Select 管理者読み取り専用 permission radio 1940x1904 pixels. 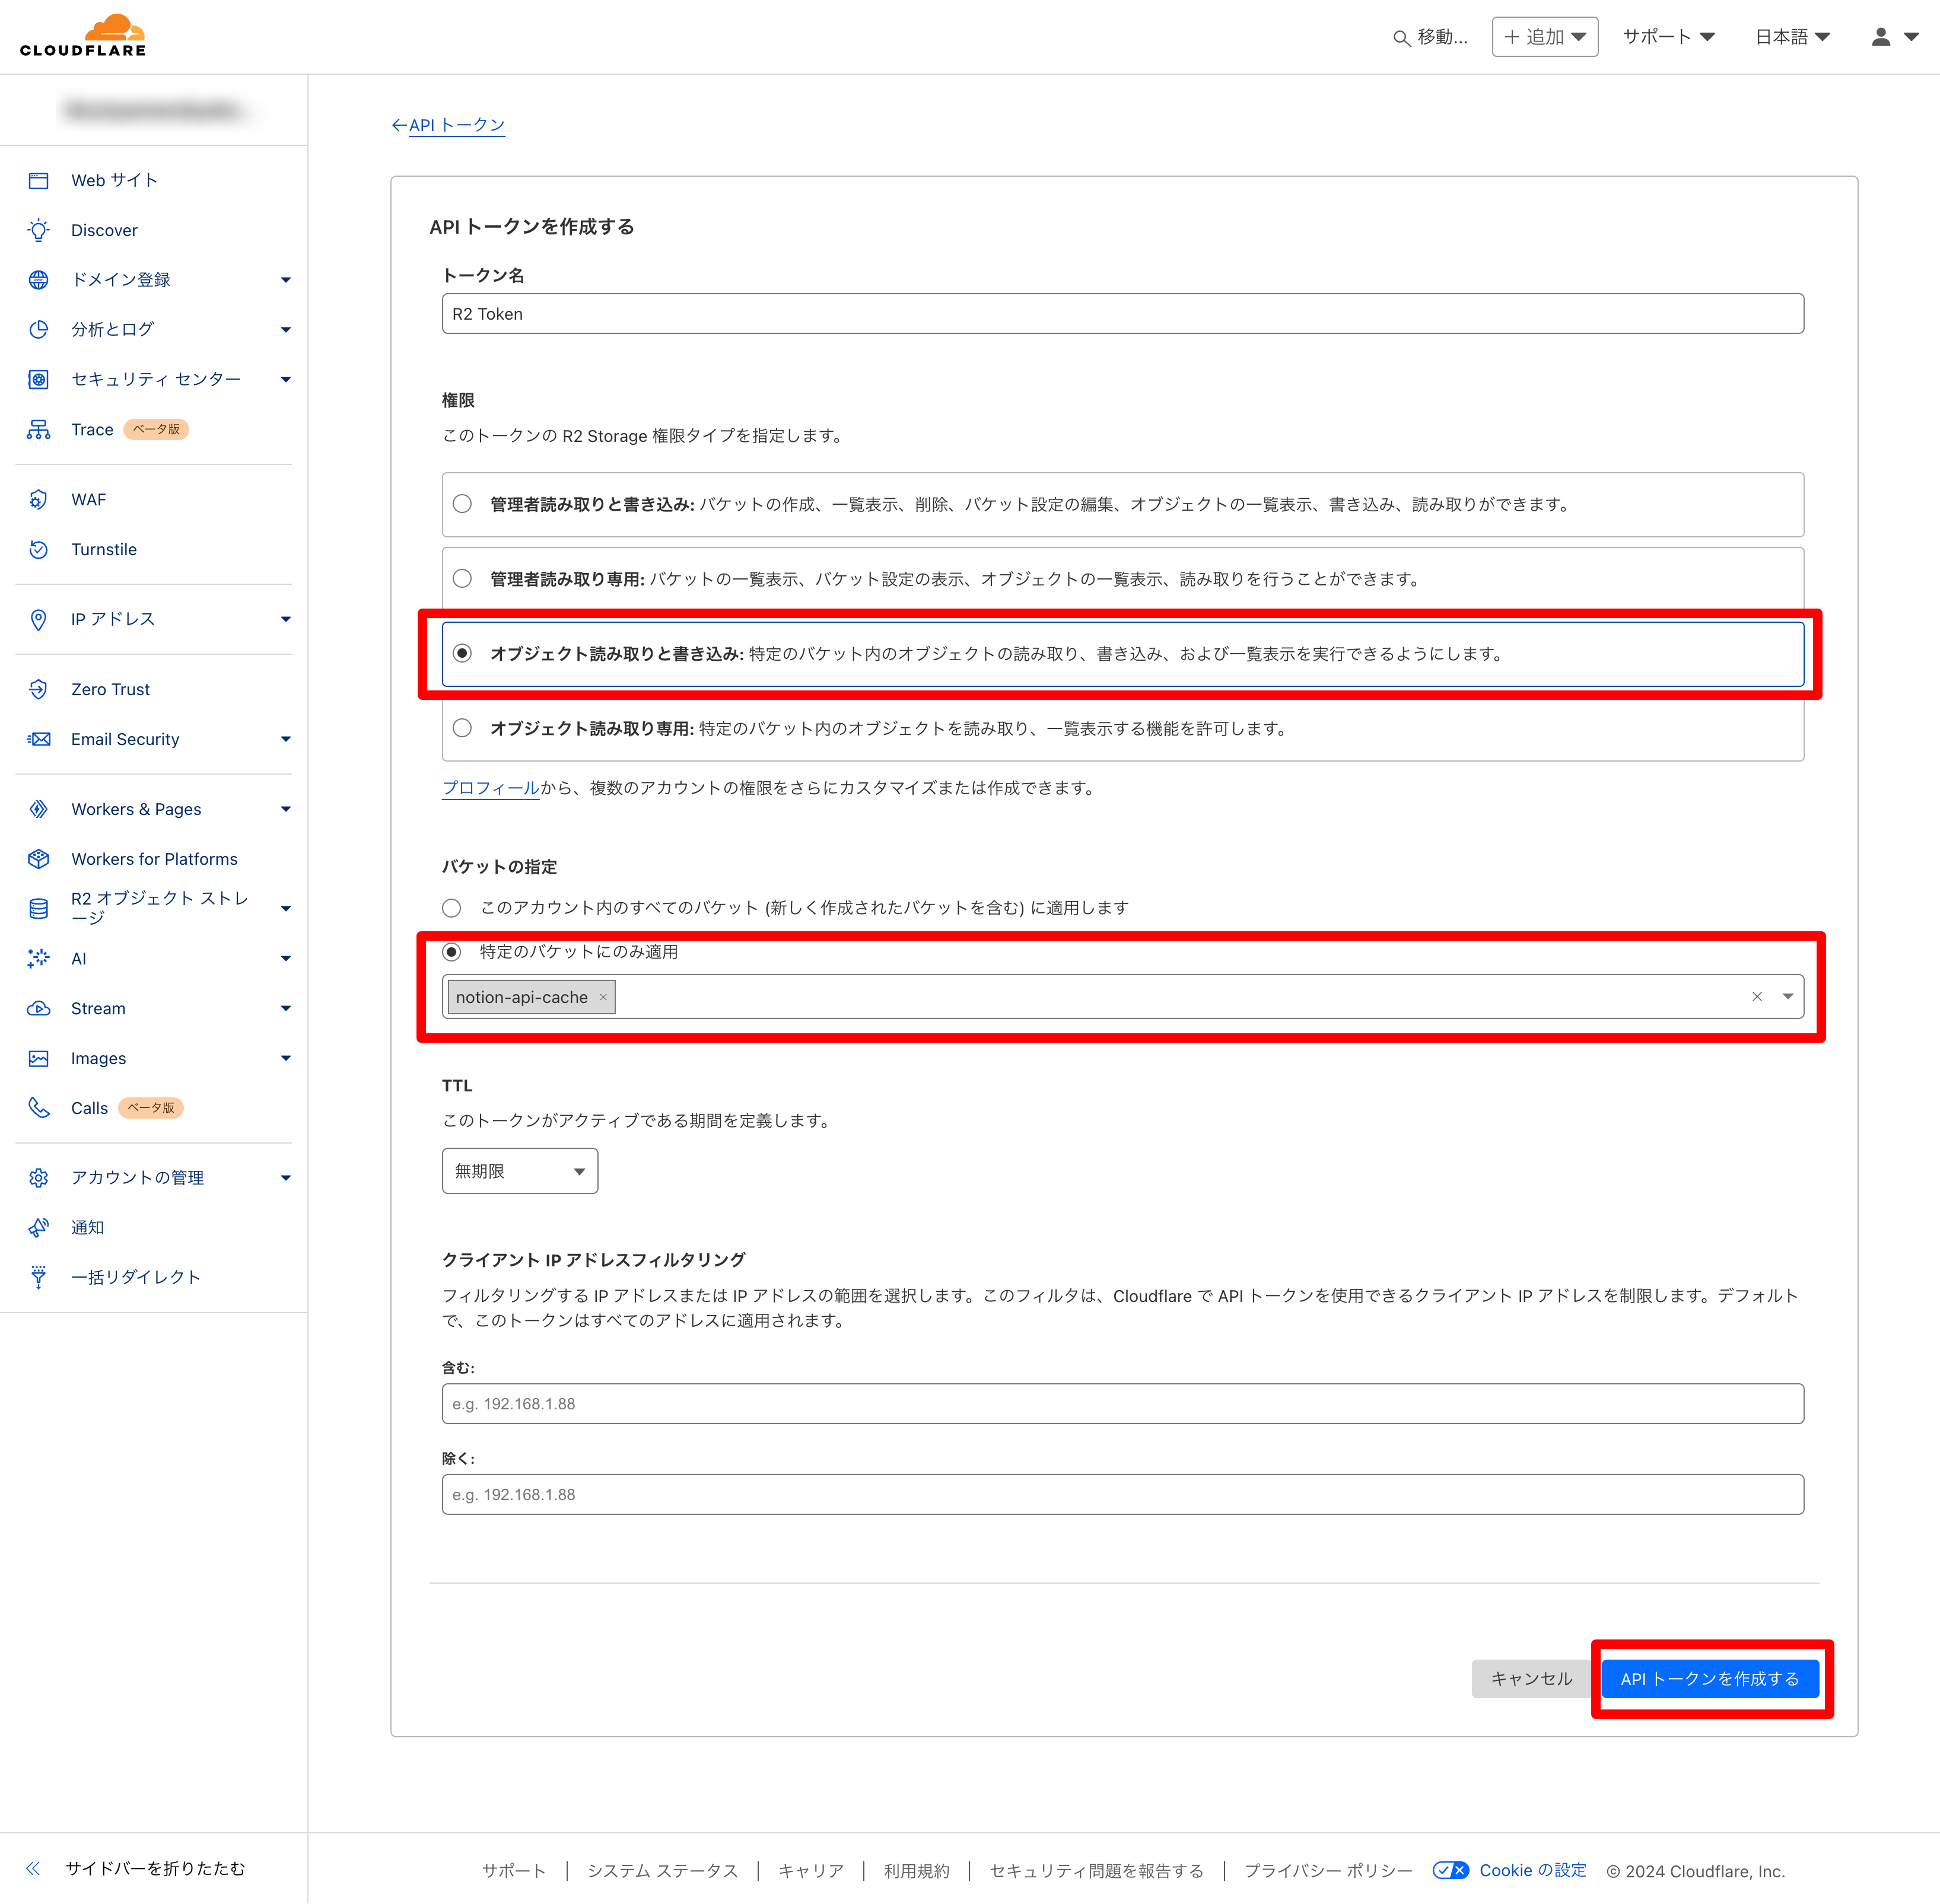click(x=462, y=579)
